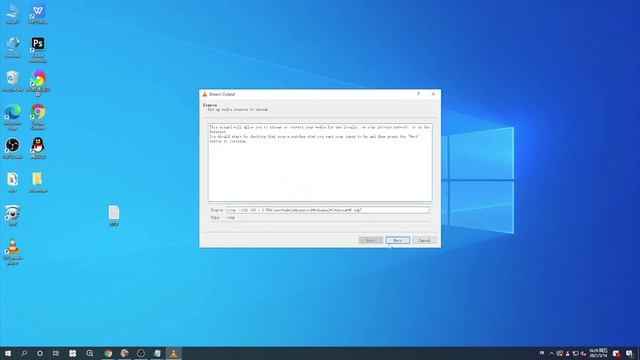640x360 pixels.
Task: Open the WPS Office desktop shortcut
Action: [x=38, y=14]
